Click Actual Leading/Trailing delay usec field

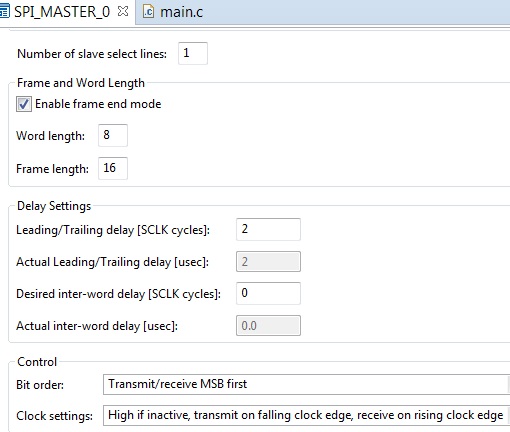pyautogui.click(x=268, y=261)
